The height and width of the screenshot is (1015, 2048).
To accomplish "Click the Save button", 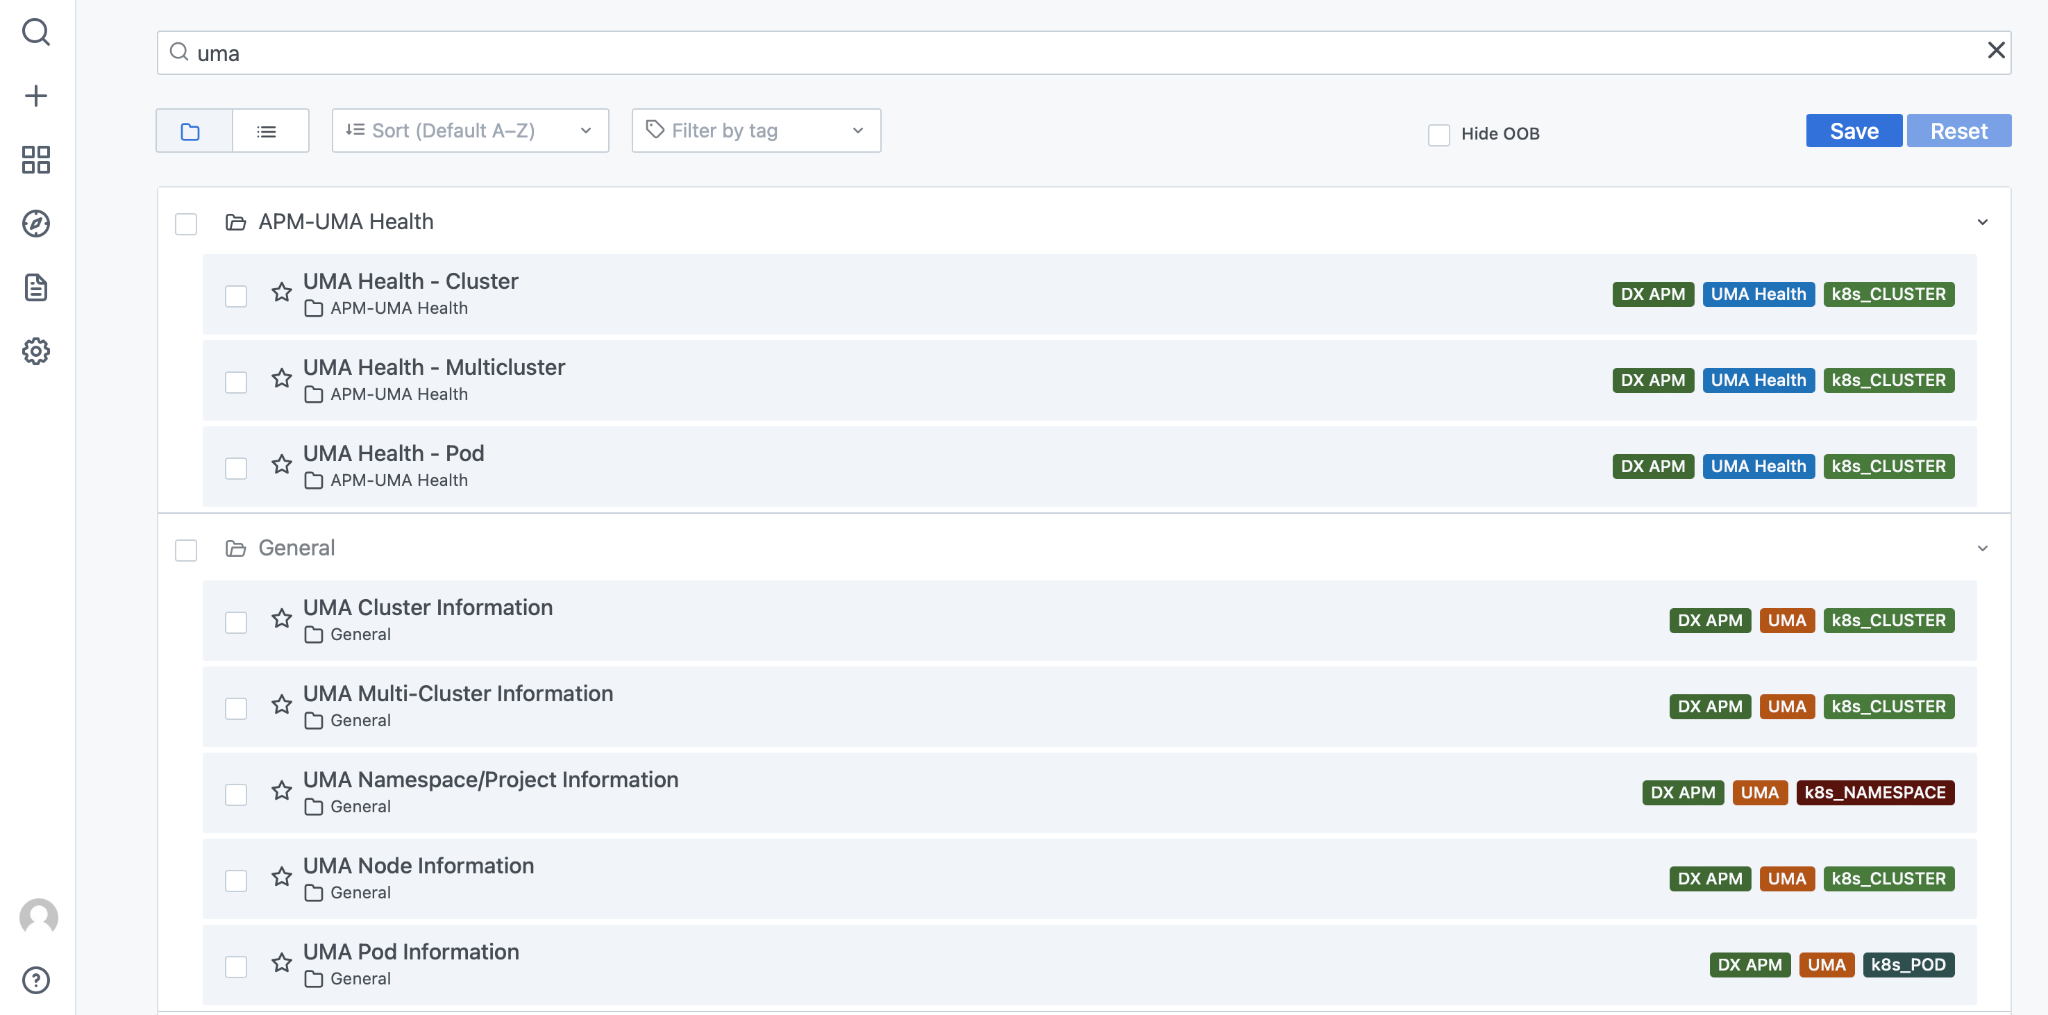I will tap(1853, 130).
